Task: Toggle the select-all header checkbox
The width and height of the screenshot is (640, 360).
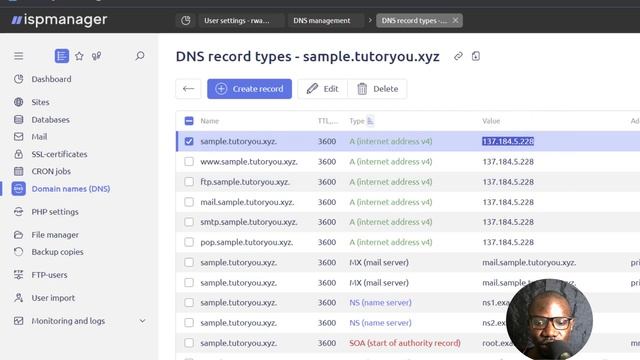Action: (x=189, y=121)
